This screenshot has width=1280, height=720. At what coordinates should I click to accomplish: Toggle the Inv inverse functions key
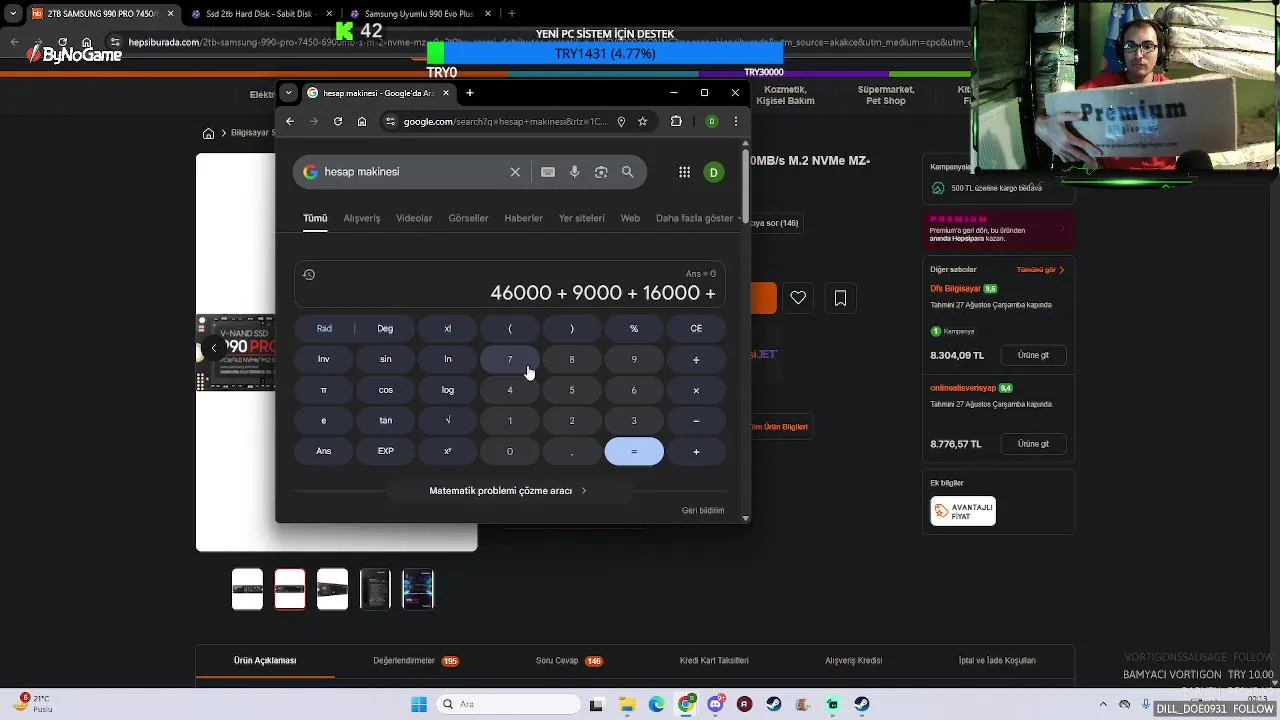point(324,359)
